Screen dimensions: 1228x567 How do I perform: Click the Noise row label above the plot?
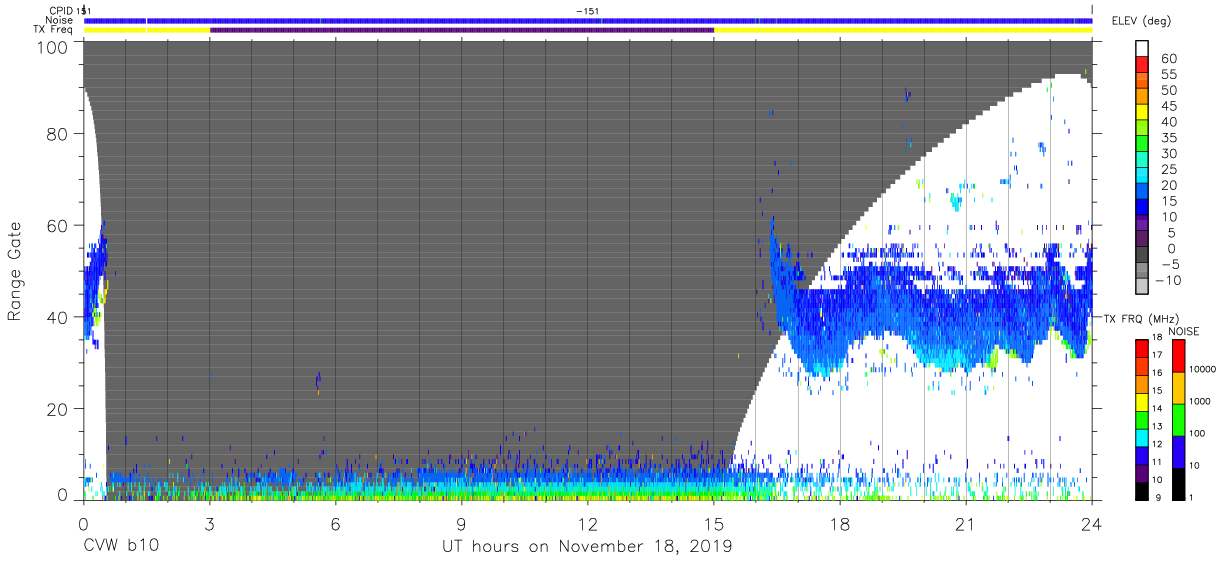pyautogui.click(x=60, y=20)
